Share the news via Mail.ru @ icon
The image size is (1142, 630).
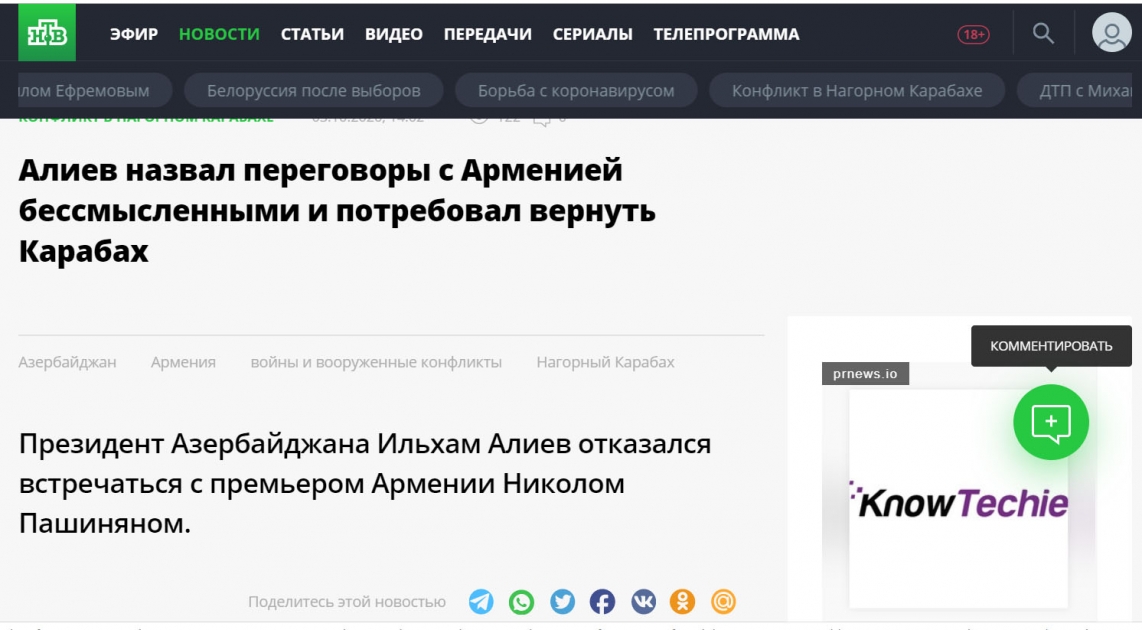click(x=723, y=602)
